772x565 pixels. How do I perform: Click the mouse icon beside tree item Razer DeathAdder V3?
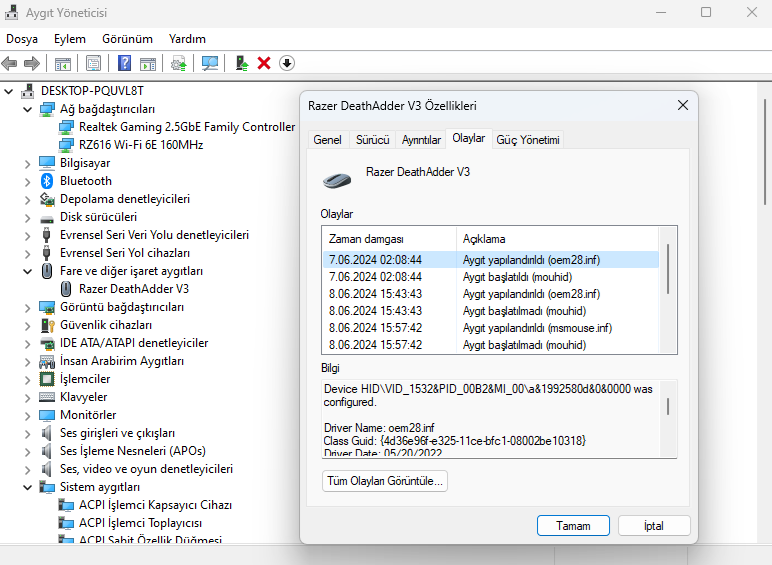[x=65, y=289]
